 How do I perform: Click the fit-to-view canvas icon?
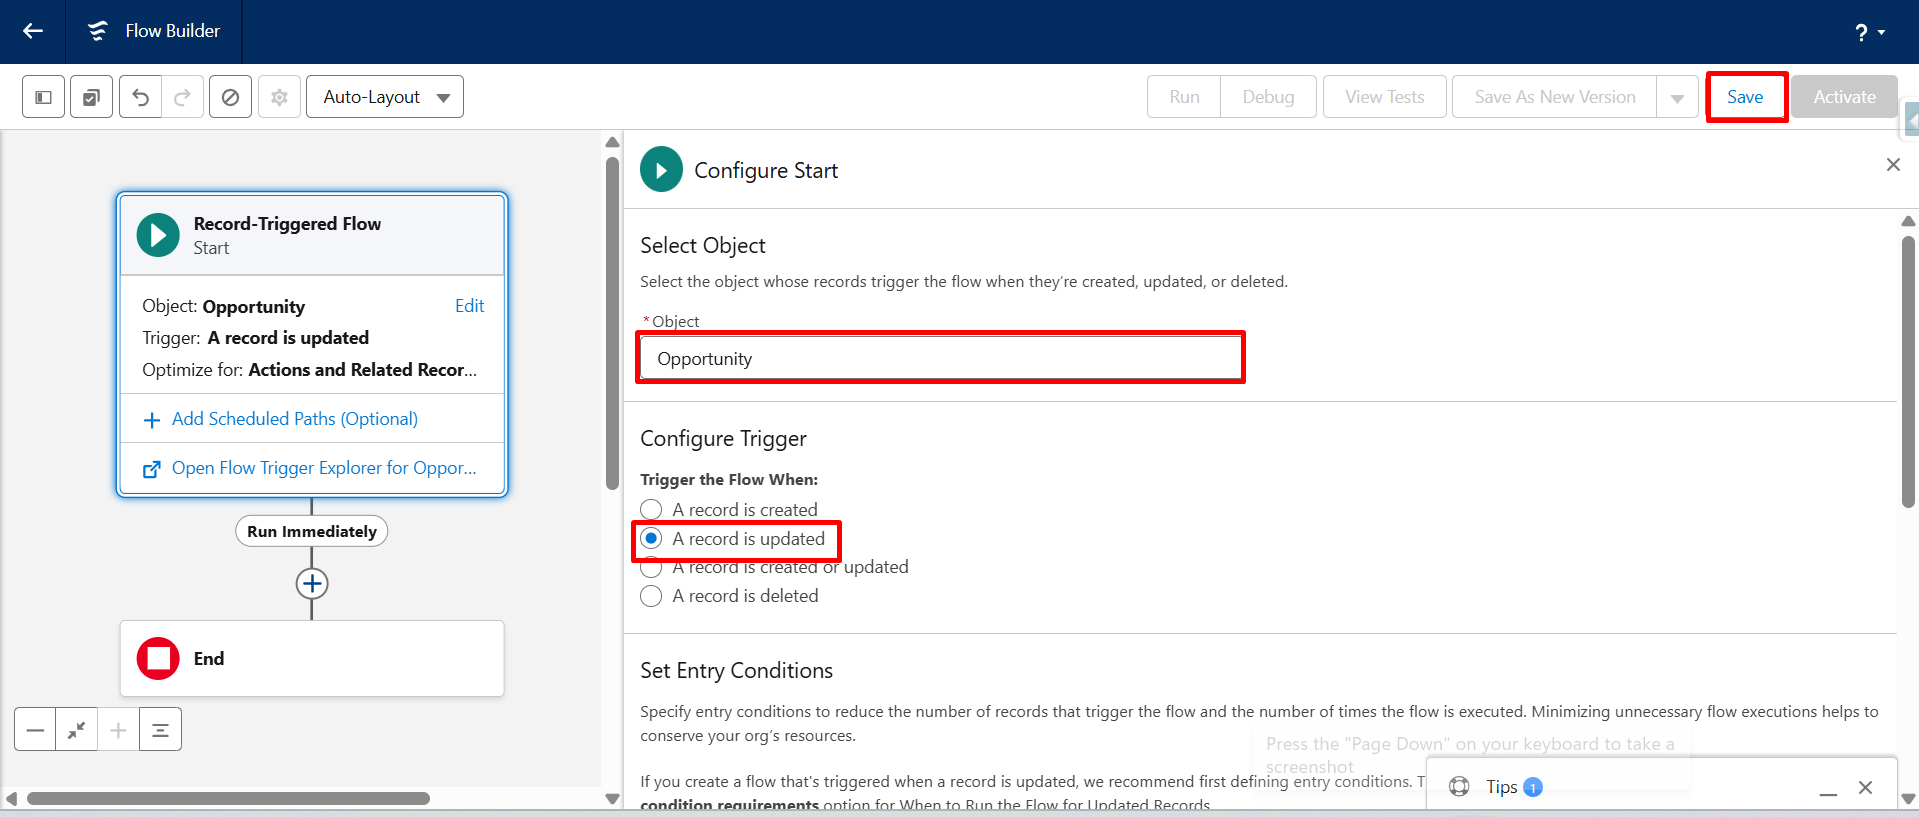point(77,730)
